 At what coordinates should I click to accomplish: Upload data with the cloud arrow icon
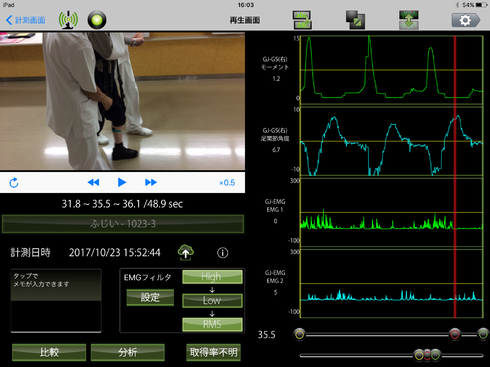[186, 252]
